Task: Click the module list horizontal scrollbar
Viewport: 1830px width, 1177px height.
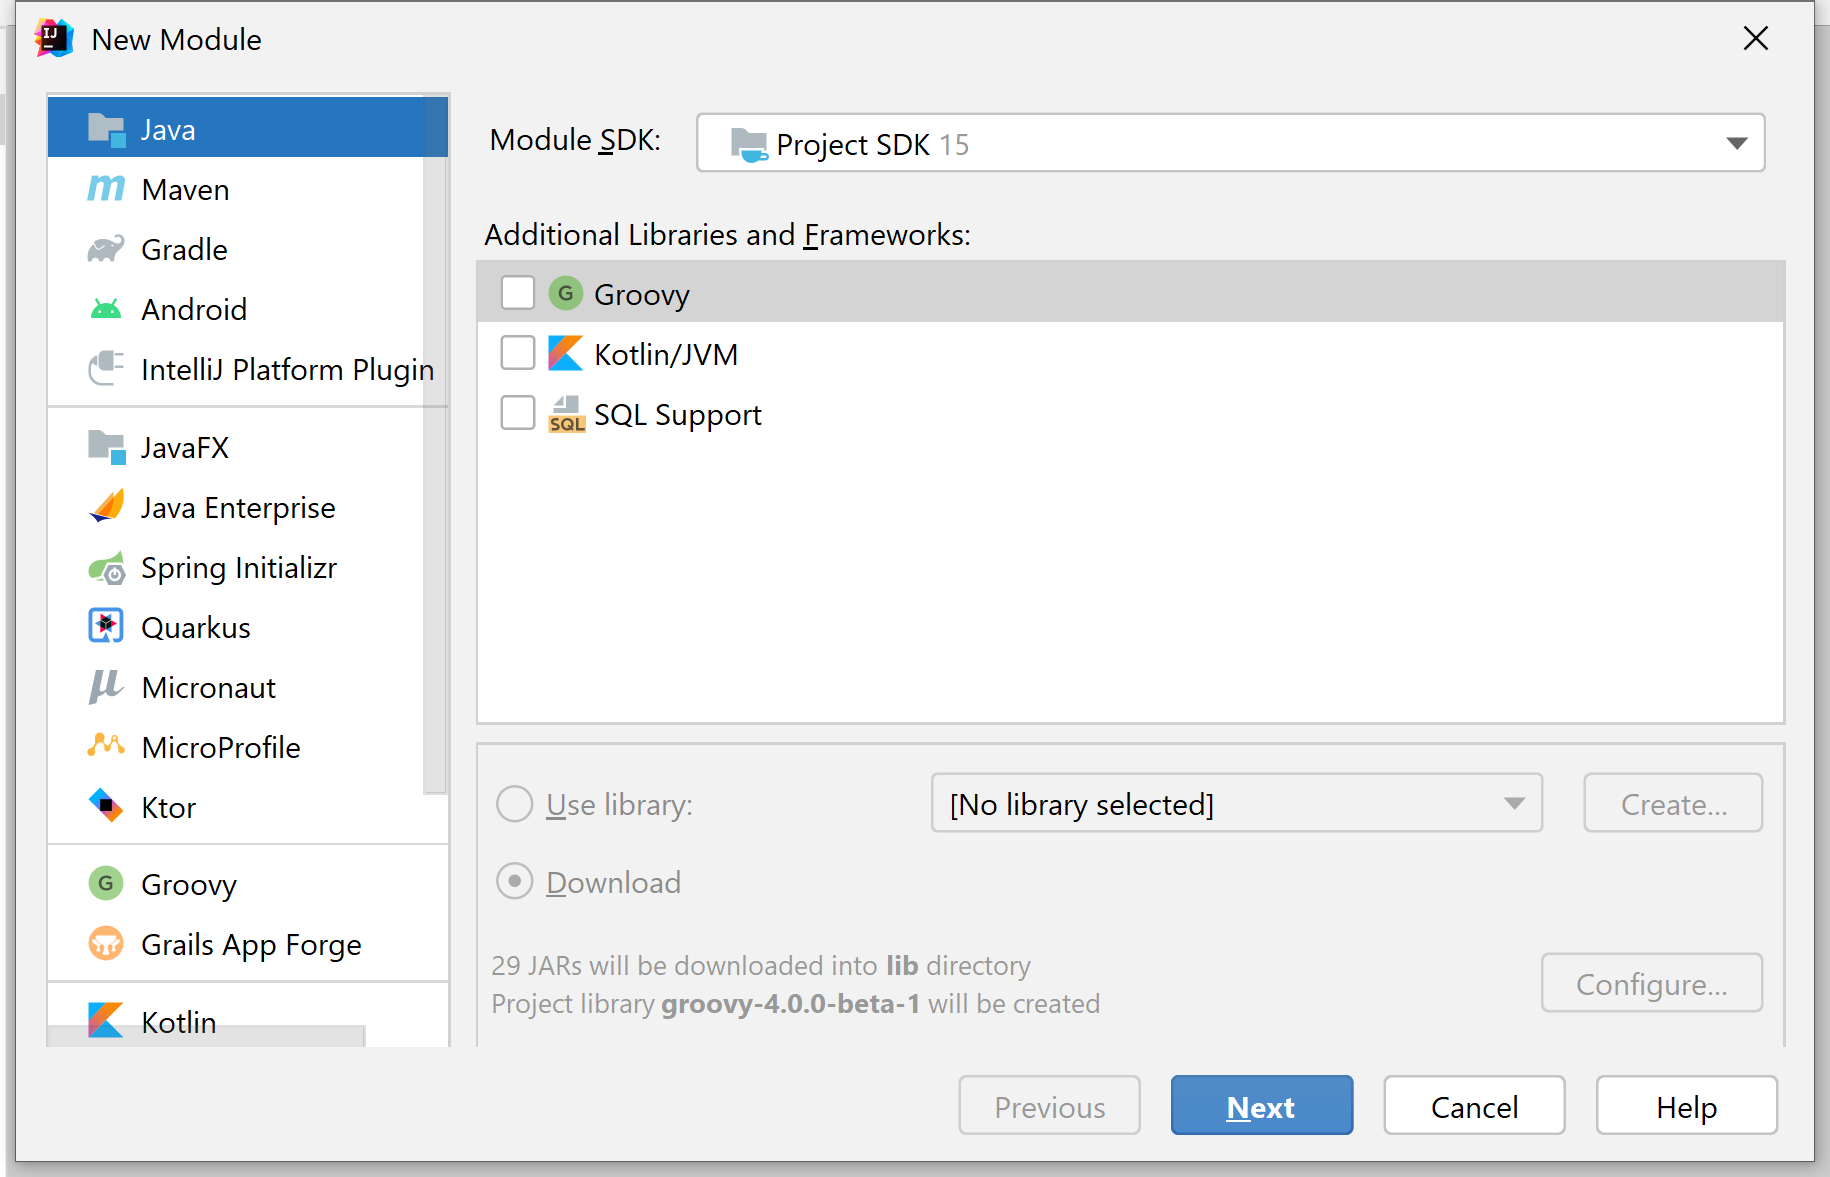Action: (206, 1036)
